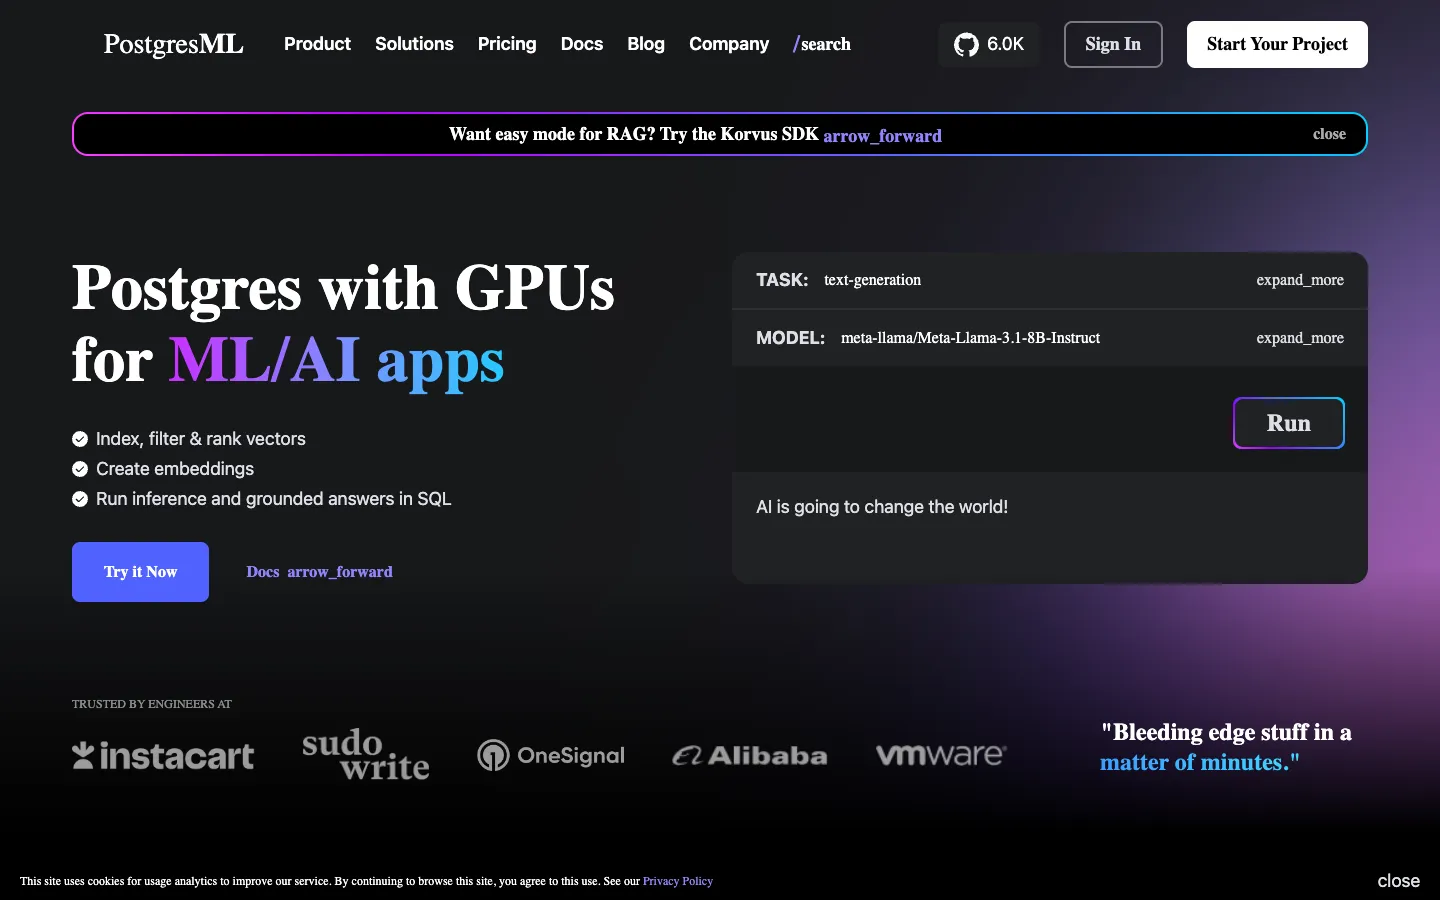The width and height of the screenshot is (1440, 900).
Task: Click 'TRUSTED BY ENGINEERS AT' label
Action: click(x=152, y=704)
